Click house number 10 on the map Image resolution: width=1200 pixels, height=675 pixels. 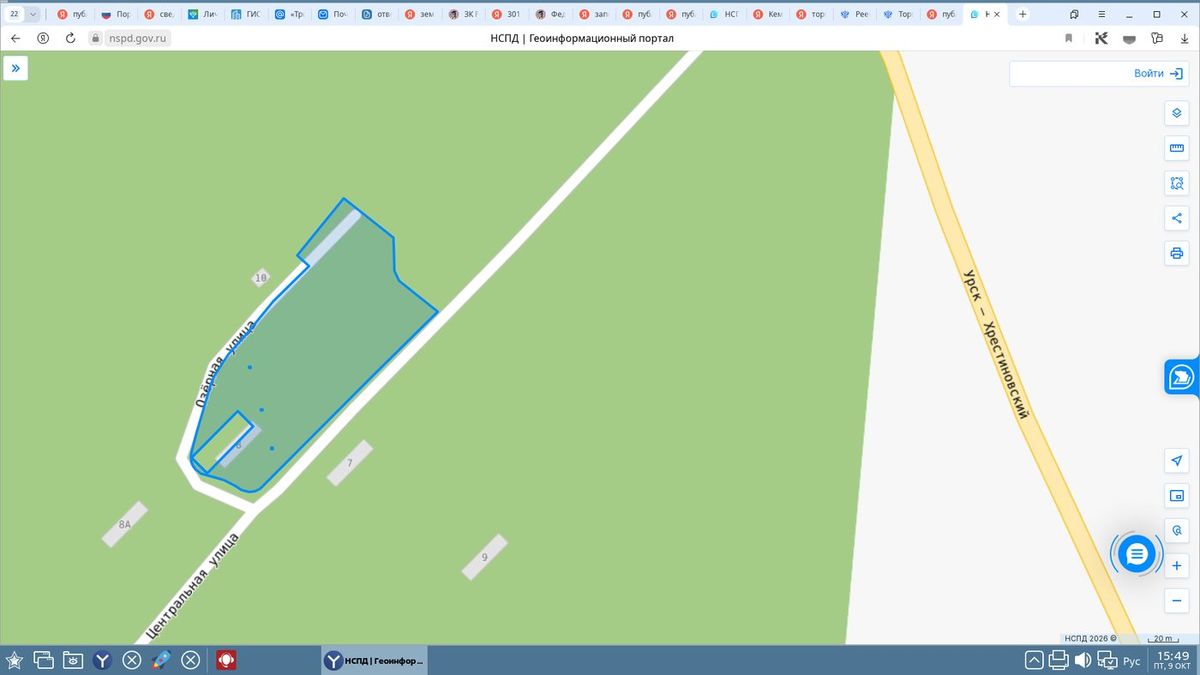click(261, 278)
